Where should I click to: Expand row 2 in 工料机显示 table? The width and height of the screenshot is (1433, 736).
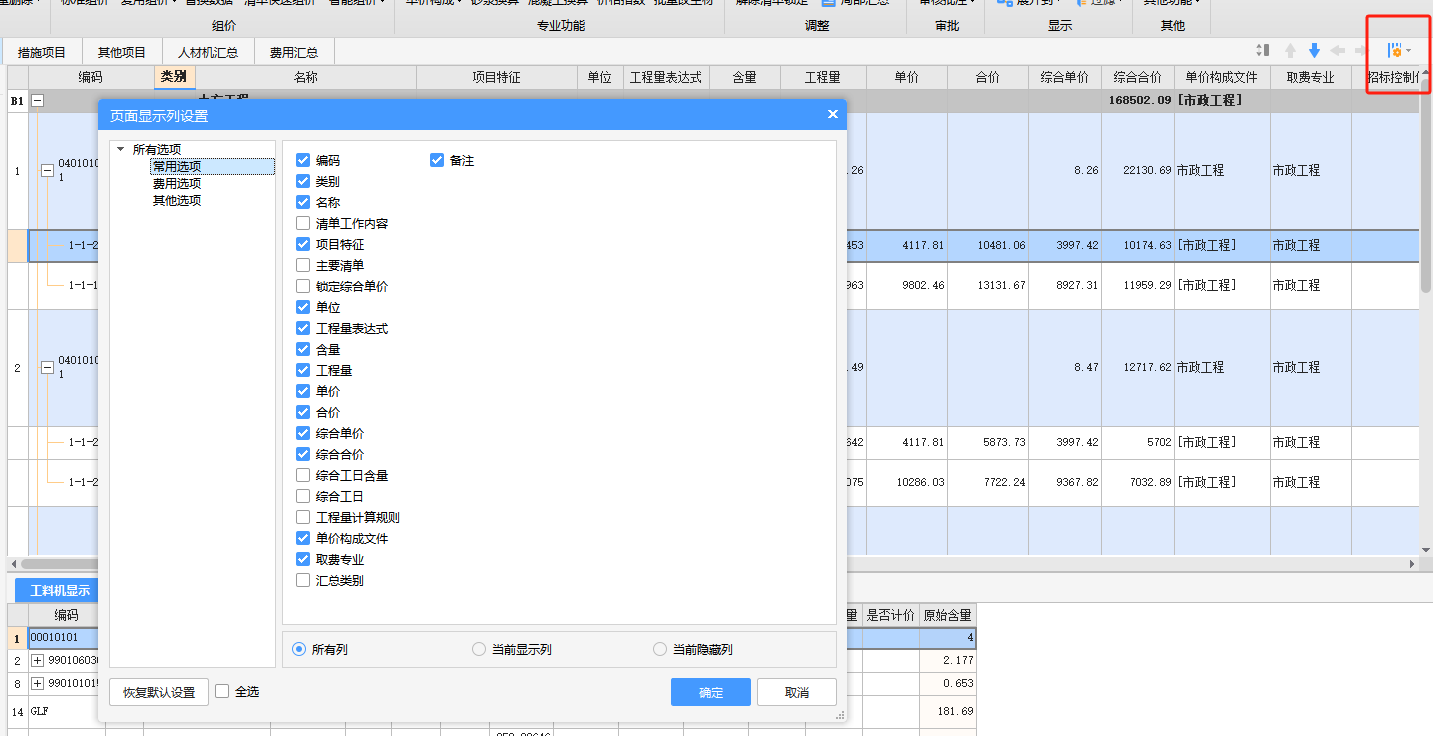(38, 660)
